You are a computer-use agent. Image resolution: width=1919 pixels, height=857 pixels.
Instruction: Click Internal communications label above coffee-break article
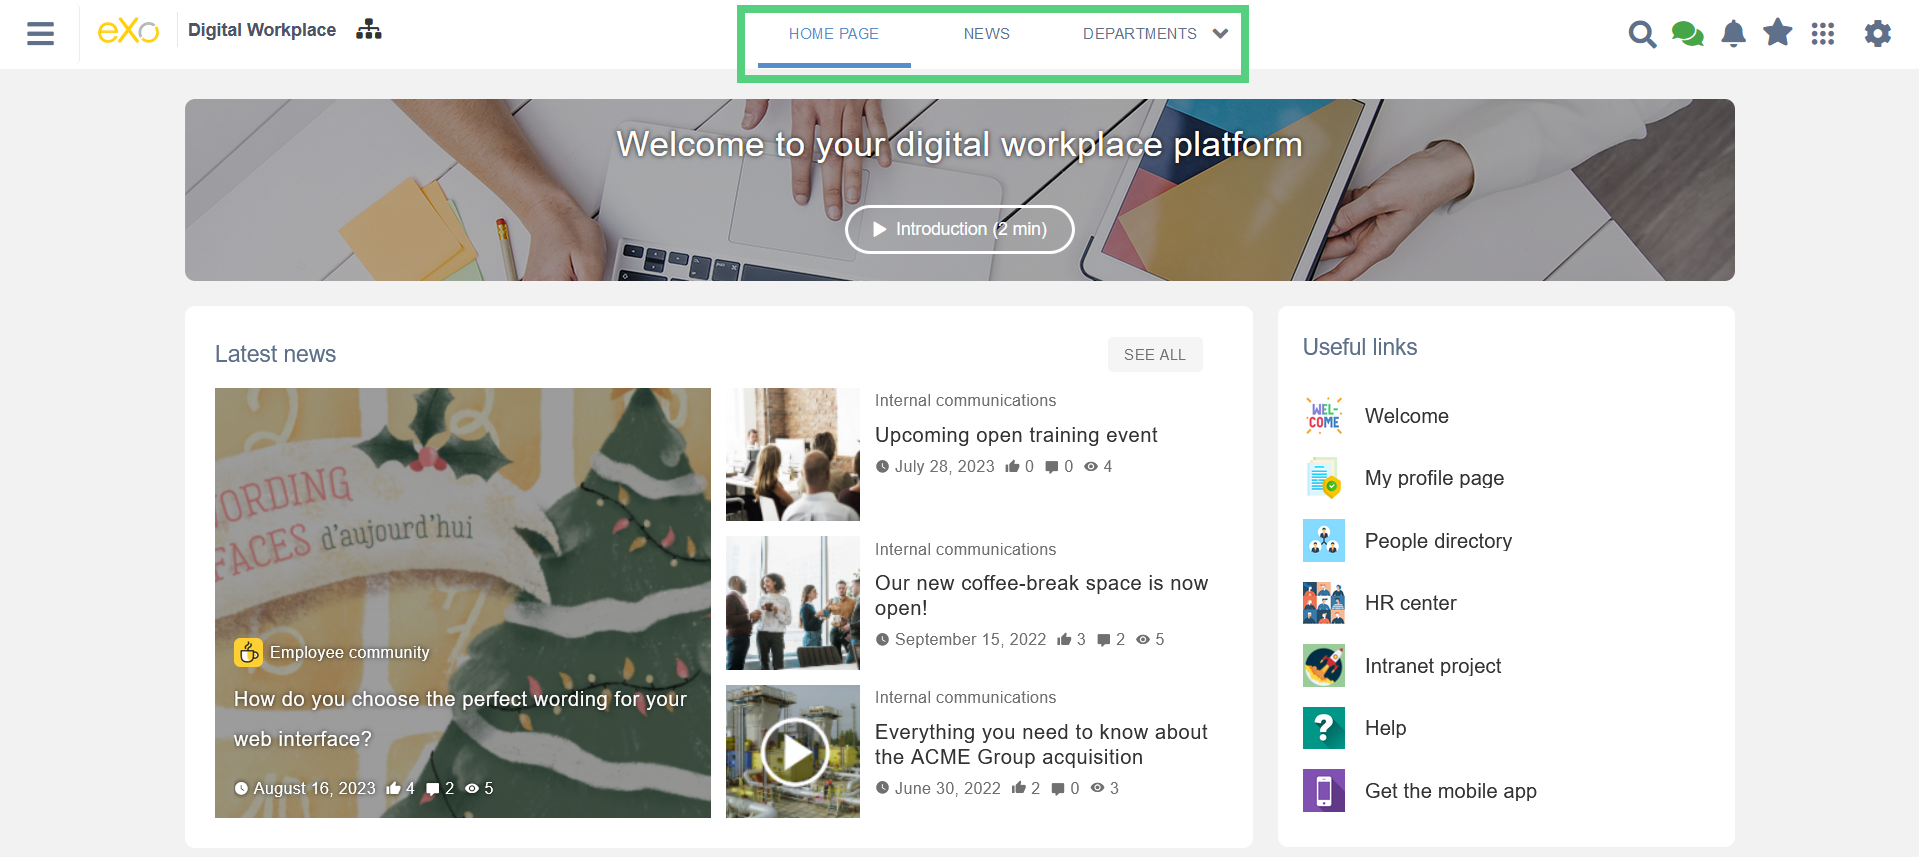click(x=965, y=549)
